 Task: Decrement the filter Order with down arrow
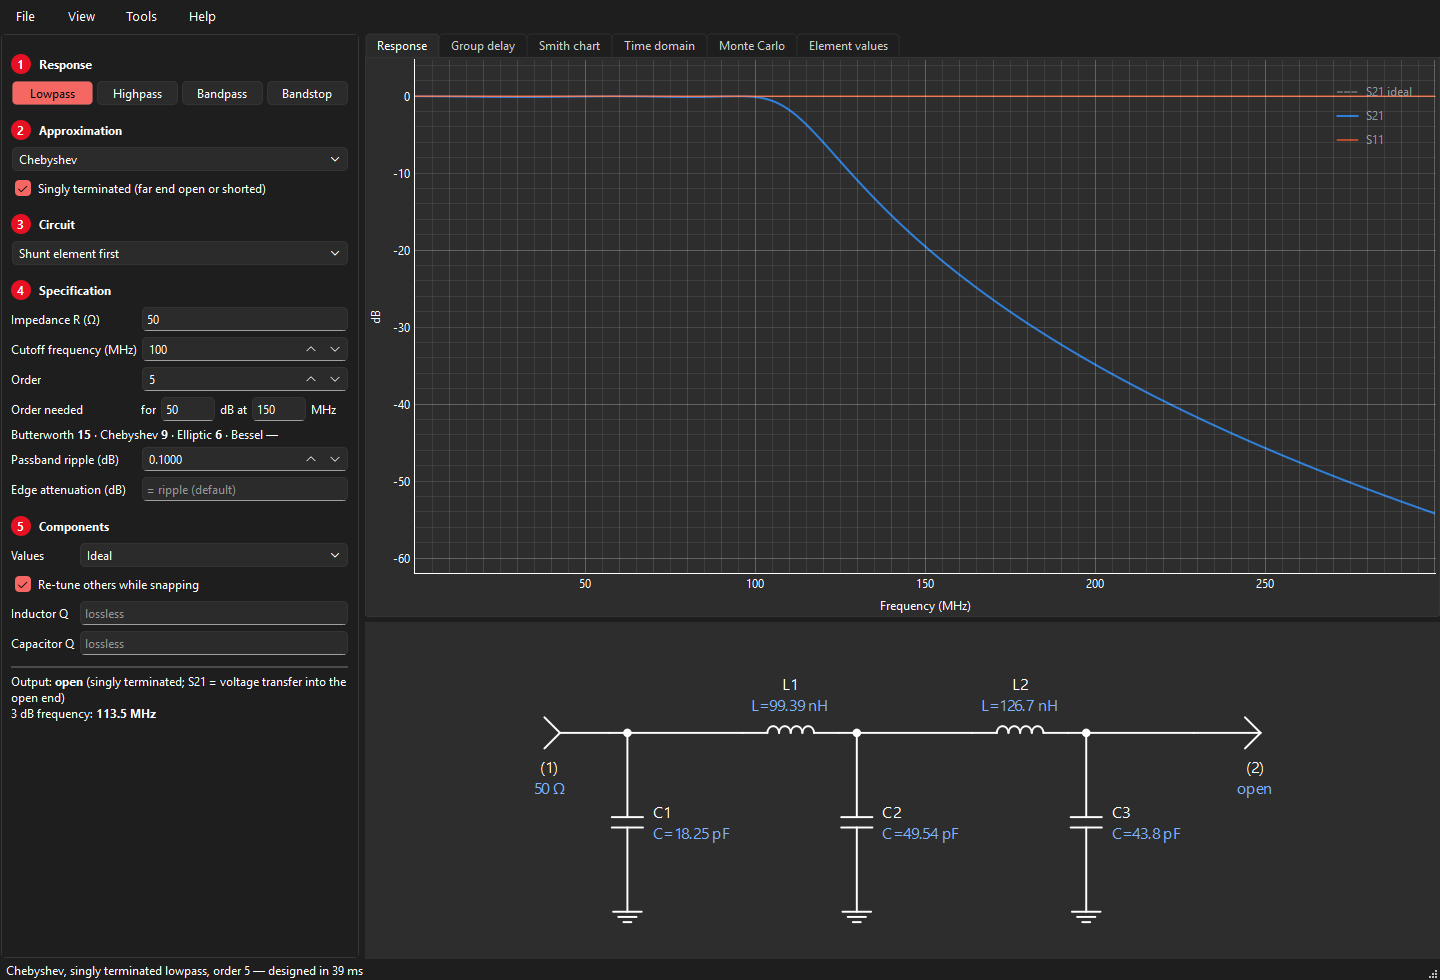point(335,379)
